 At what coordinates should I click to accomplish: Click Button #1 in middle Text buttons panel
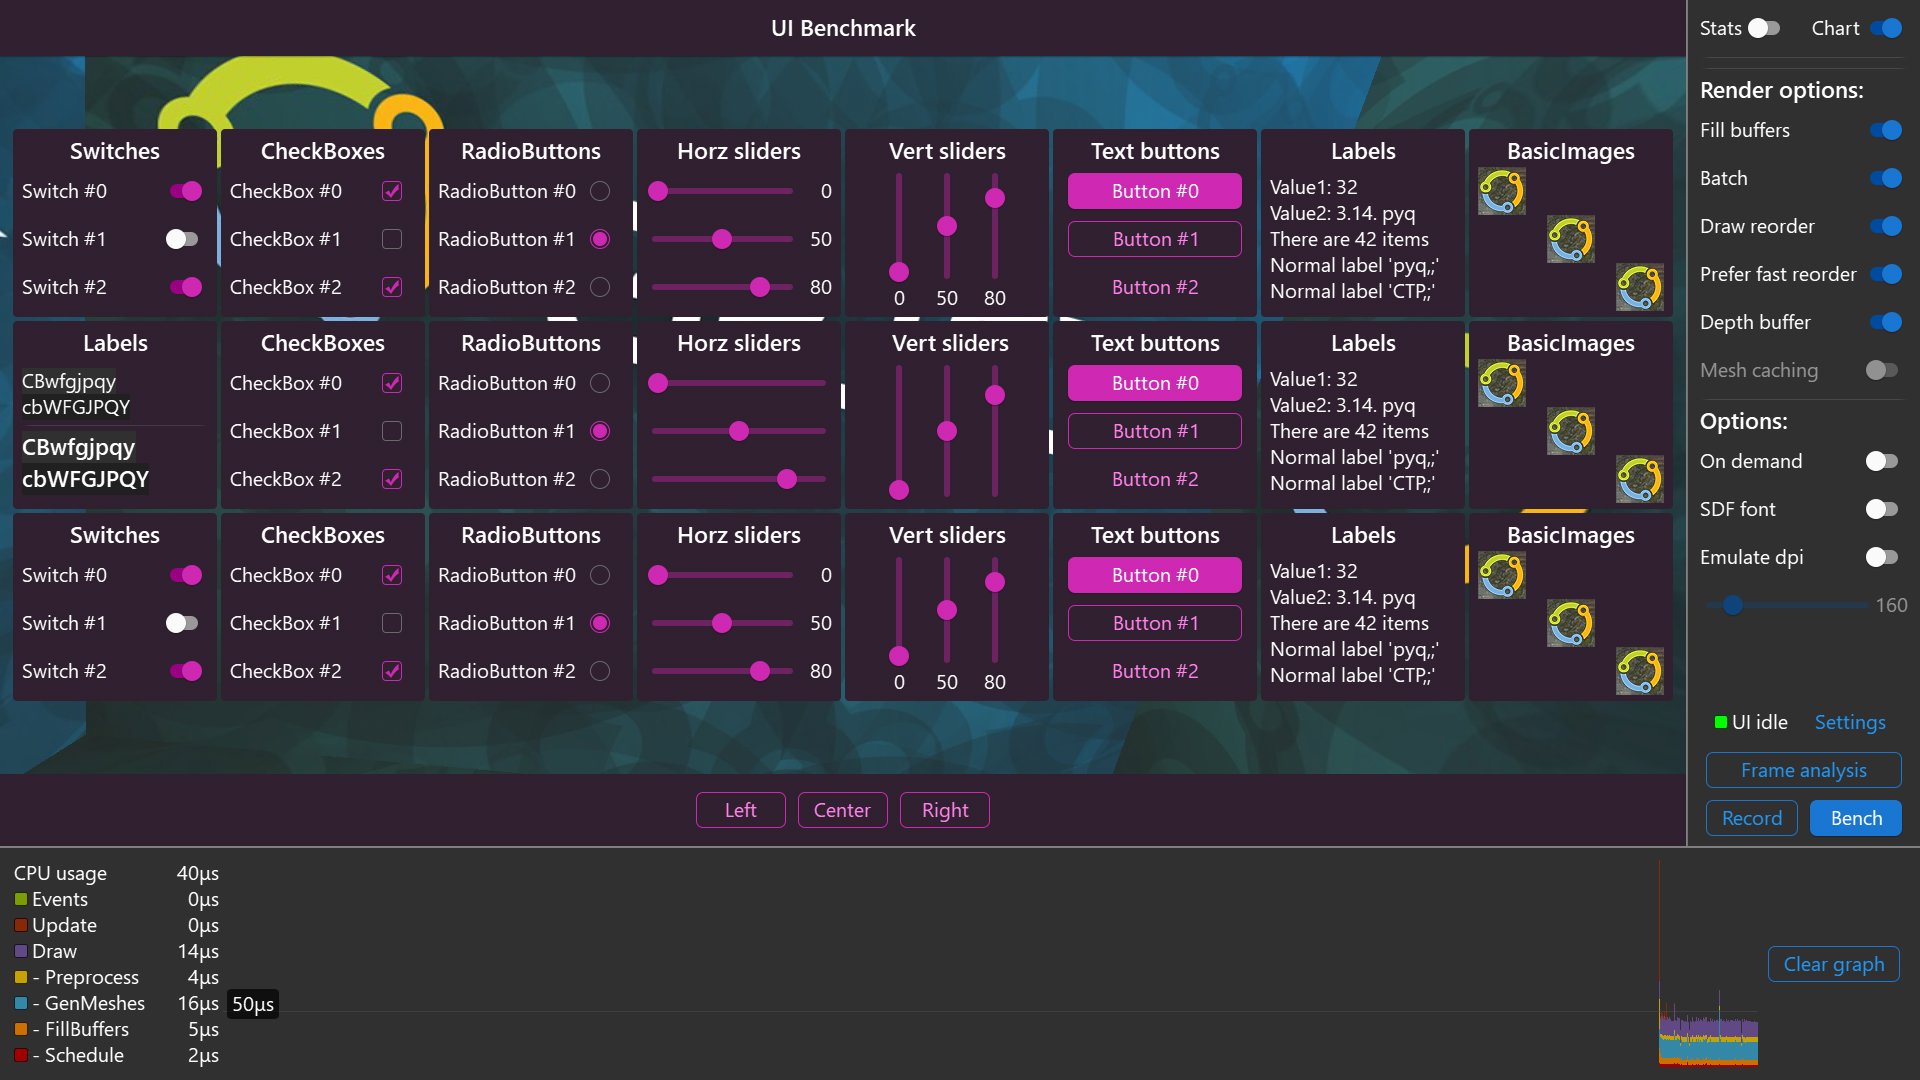point(1154,431)
